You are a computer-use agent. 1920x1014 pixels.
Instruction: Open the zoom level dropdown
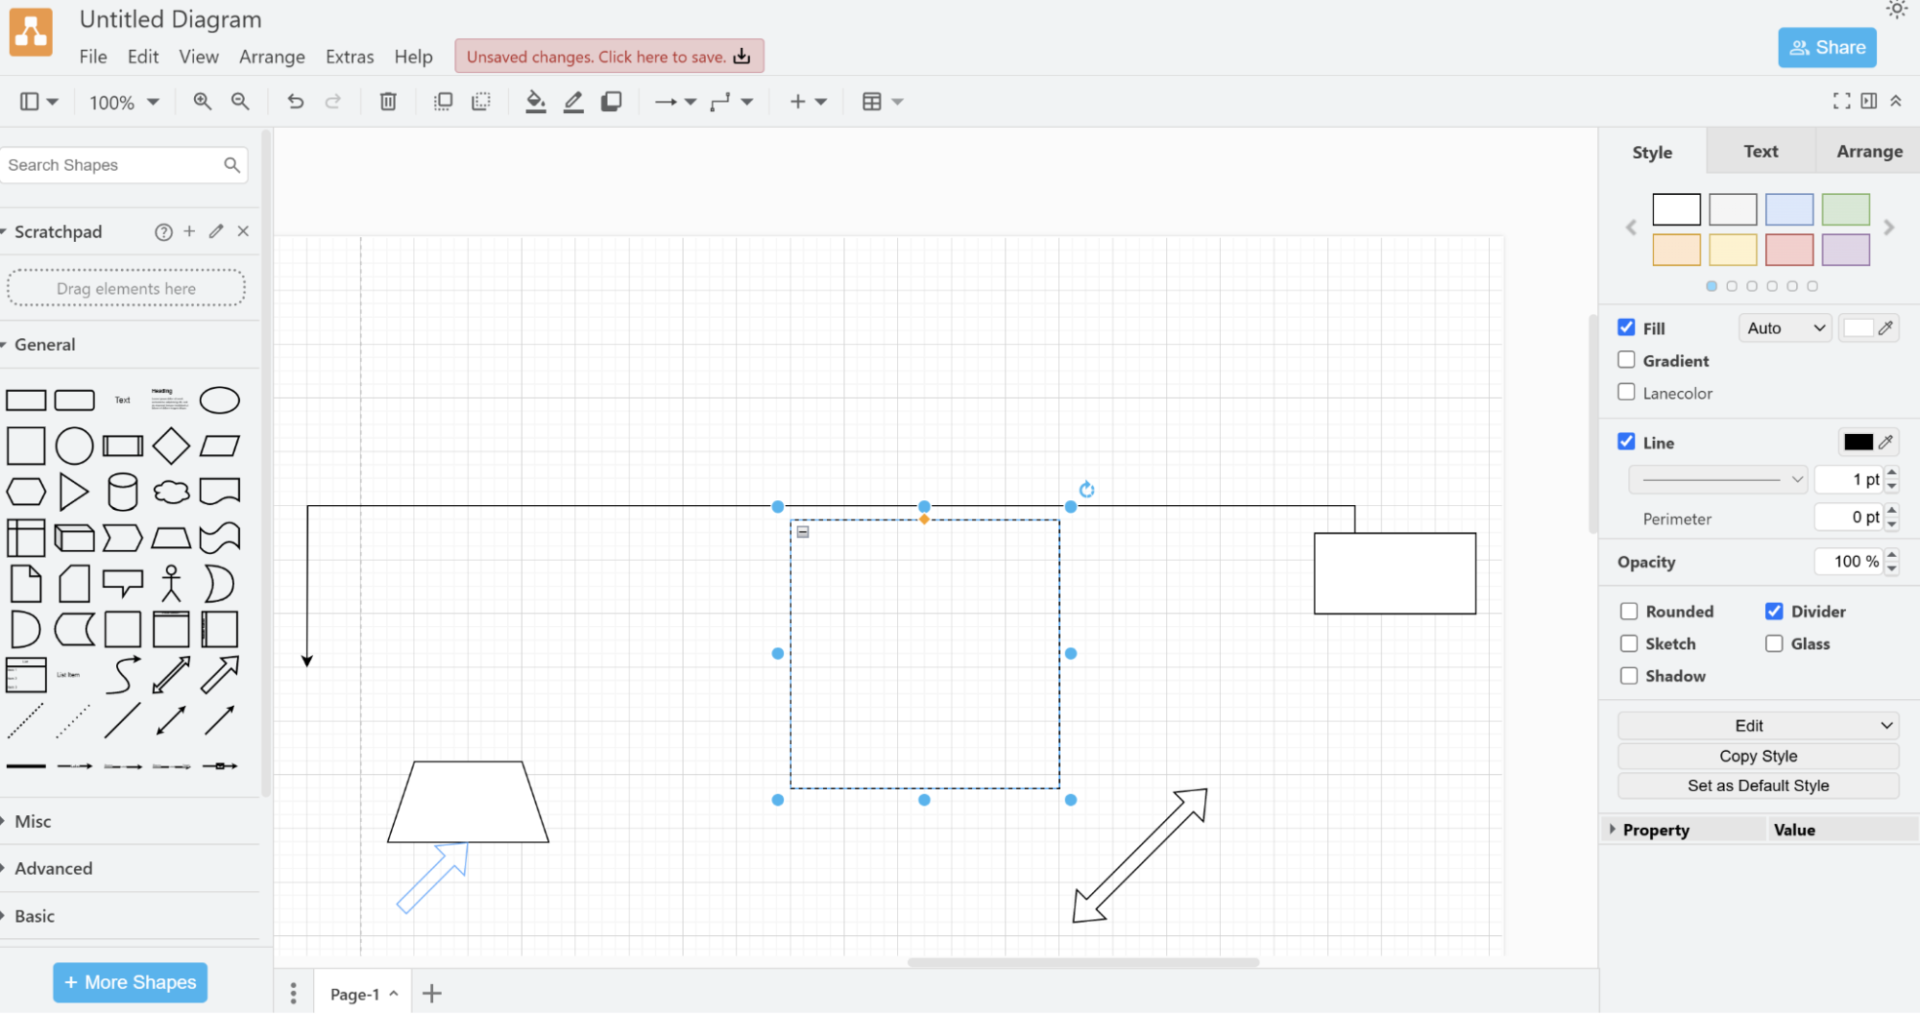coord(123,101)
